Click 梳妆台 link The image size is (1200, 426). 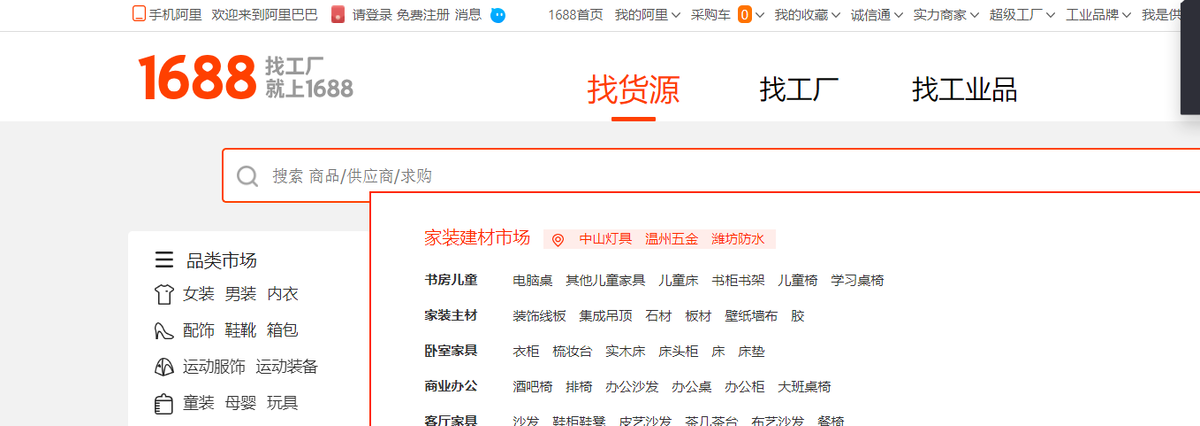point(572,352)
